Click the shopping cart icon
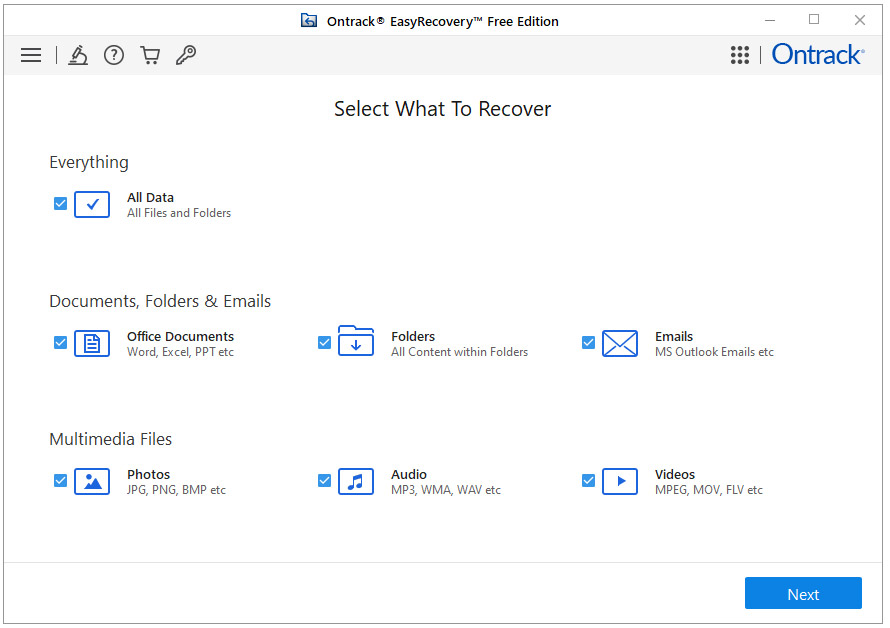Image resolution: width=890 pixels, height=628 pixels. (x=150, y=55)
